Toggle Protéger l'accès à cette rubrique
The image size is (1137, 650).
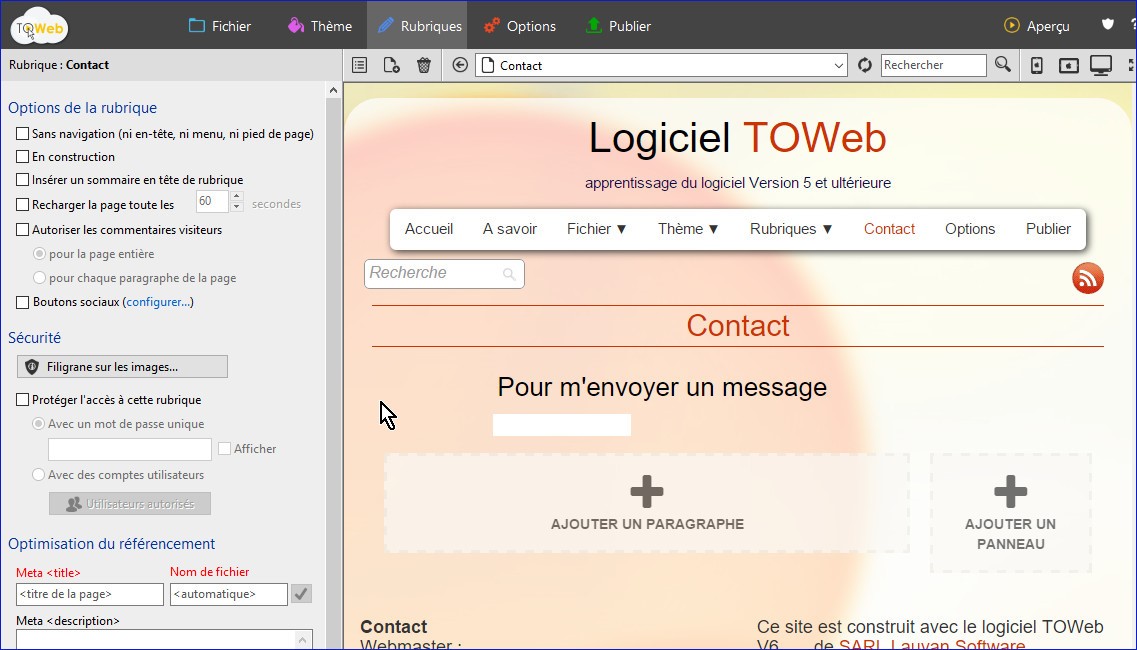click(23, 400)
